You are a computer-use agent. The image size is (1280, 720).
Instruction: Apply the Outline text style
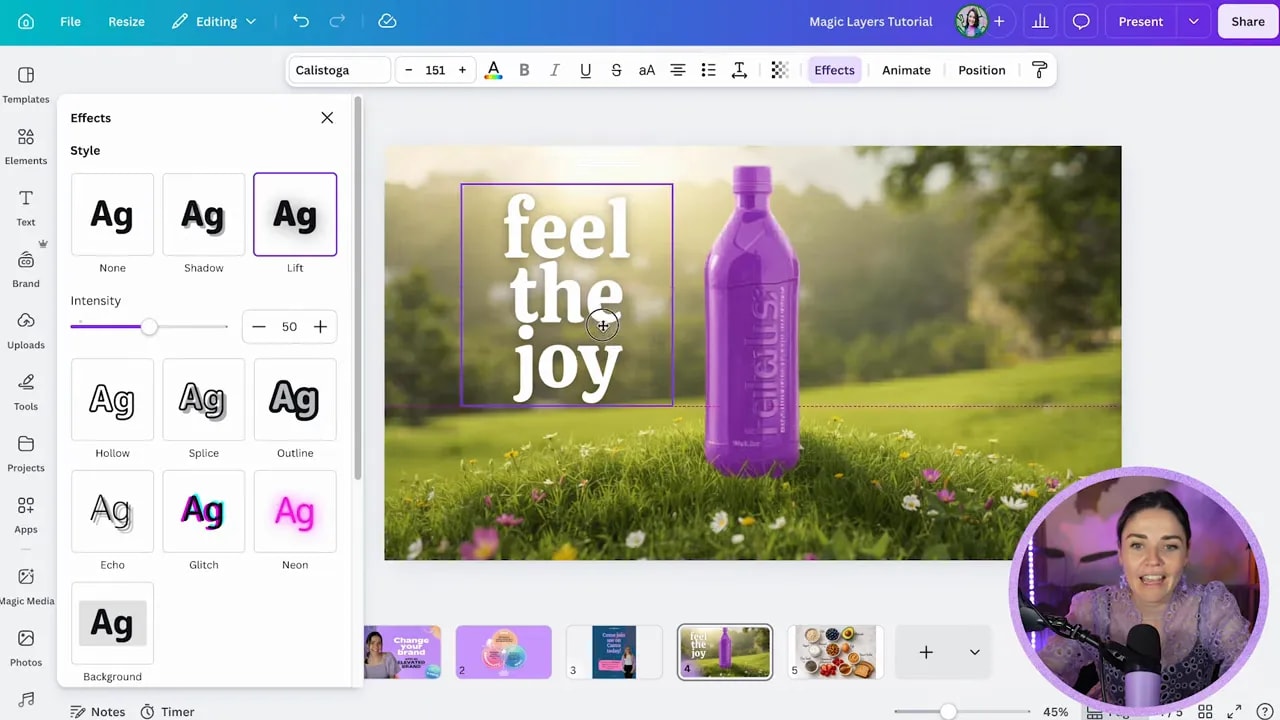coord(295,399)
